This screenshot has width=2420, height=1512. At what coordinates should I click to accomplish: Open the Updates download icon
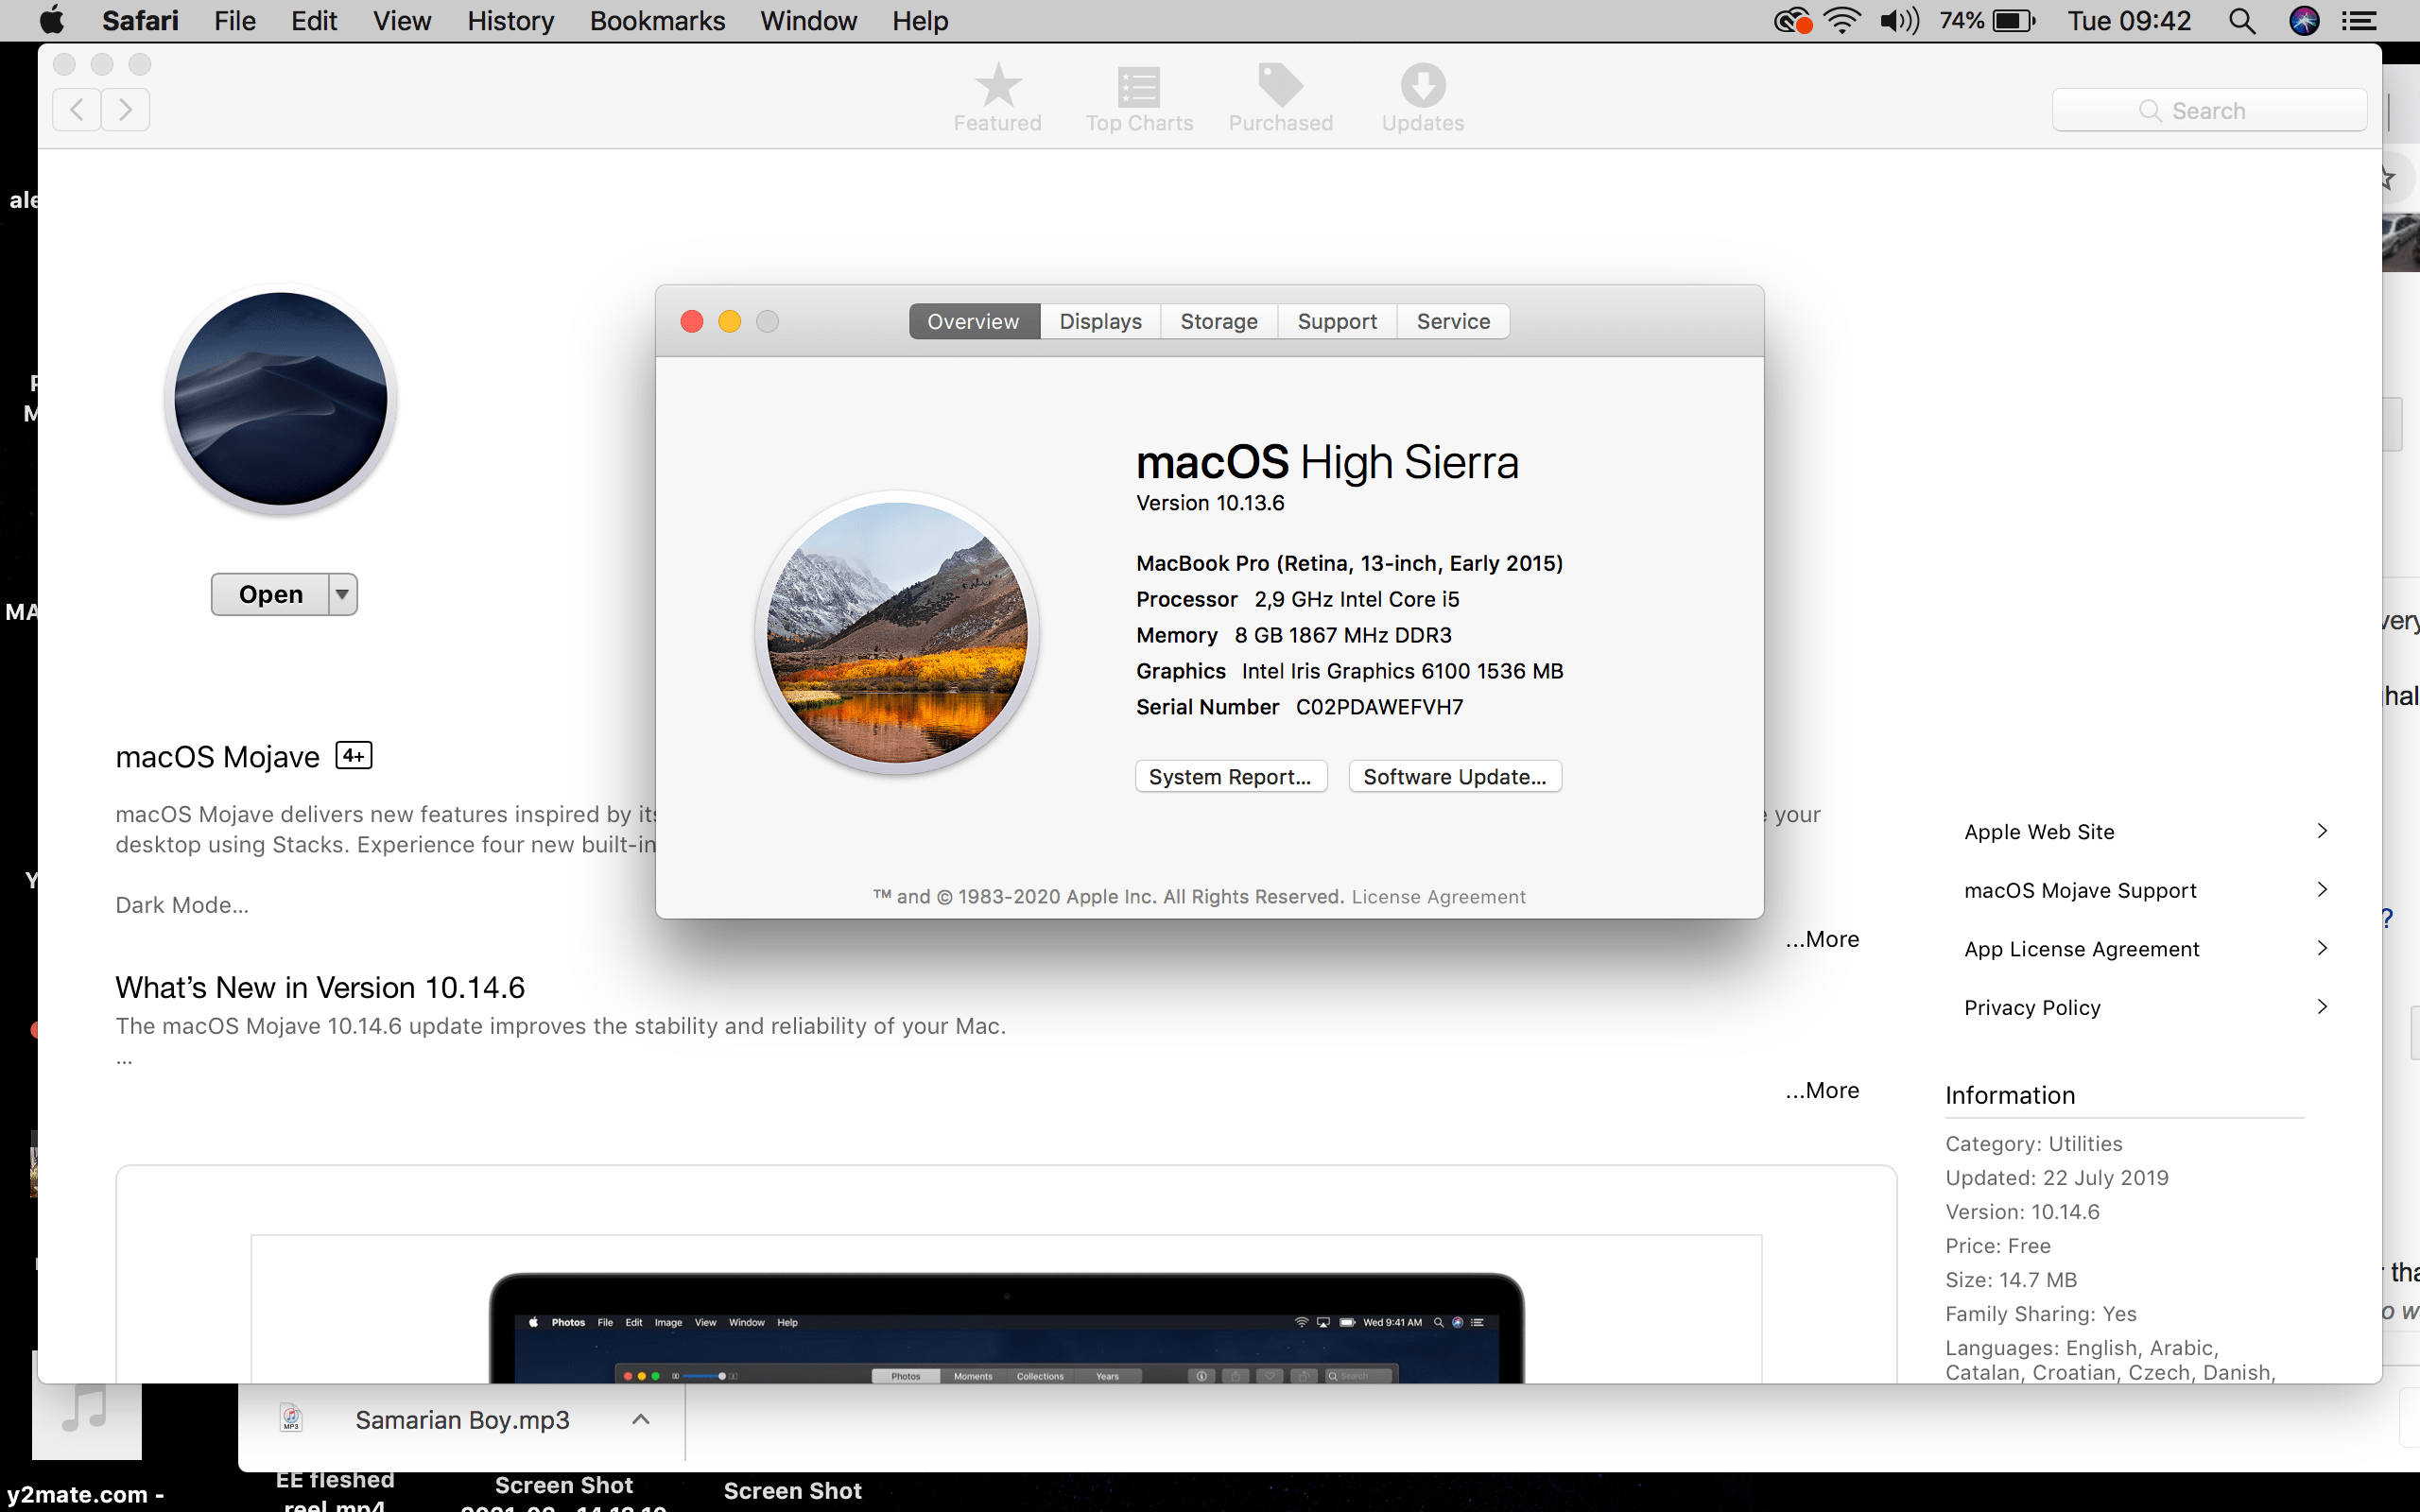(x=1422, y=86)
